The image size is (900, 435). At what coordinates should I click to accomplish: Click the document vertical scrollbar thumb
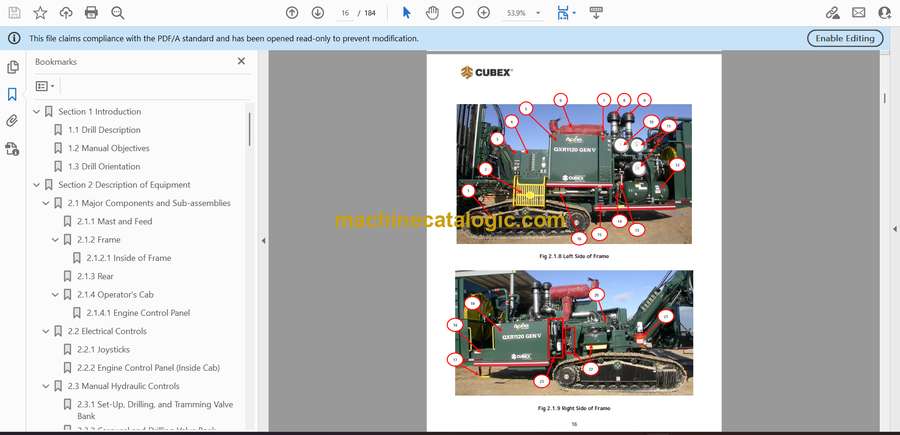pos(885,98)
